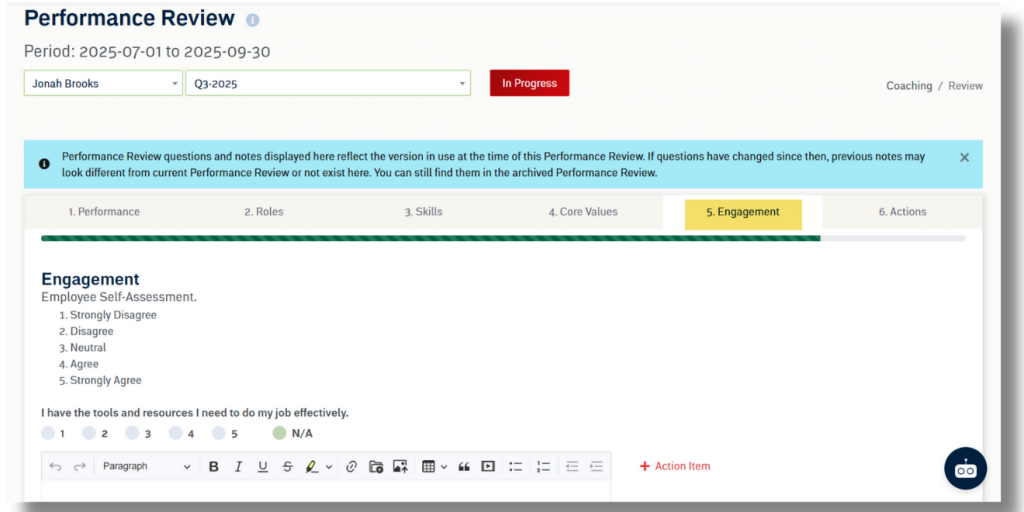
Task: Choose rating 4 for tools and resources
Action: coord(176,433)
